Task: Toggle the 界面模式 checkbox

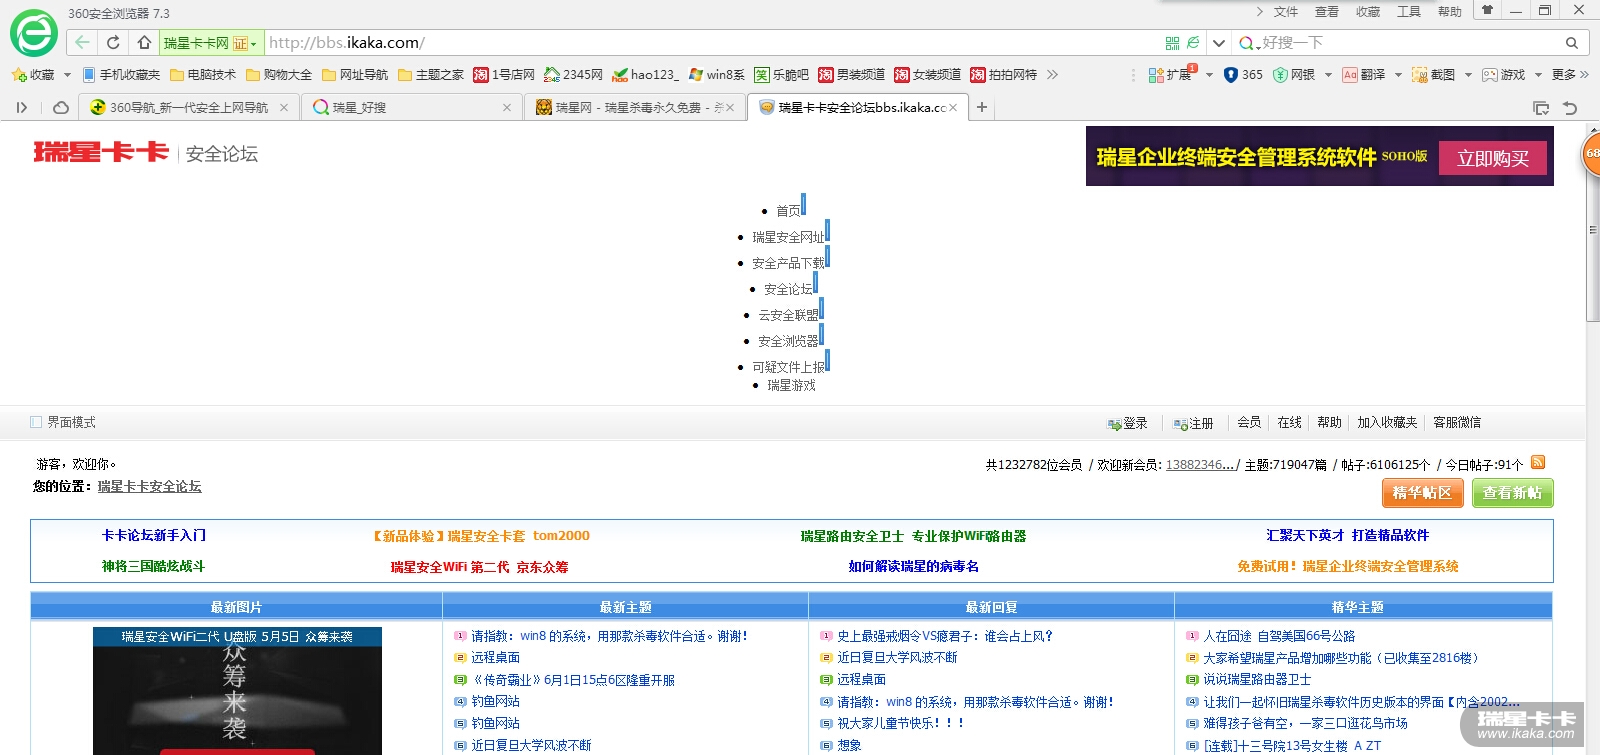Action: tap(36, 422)
